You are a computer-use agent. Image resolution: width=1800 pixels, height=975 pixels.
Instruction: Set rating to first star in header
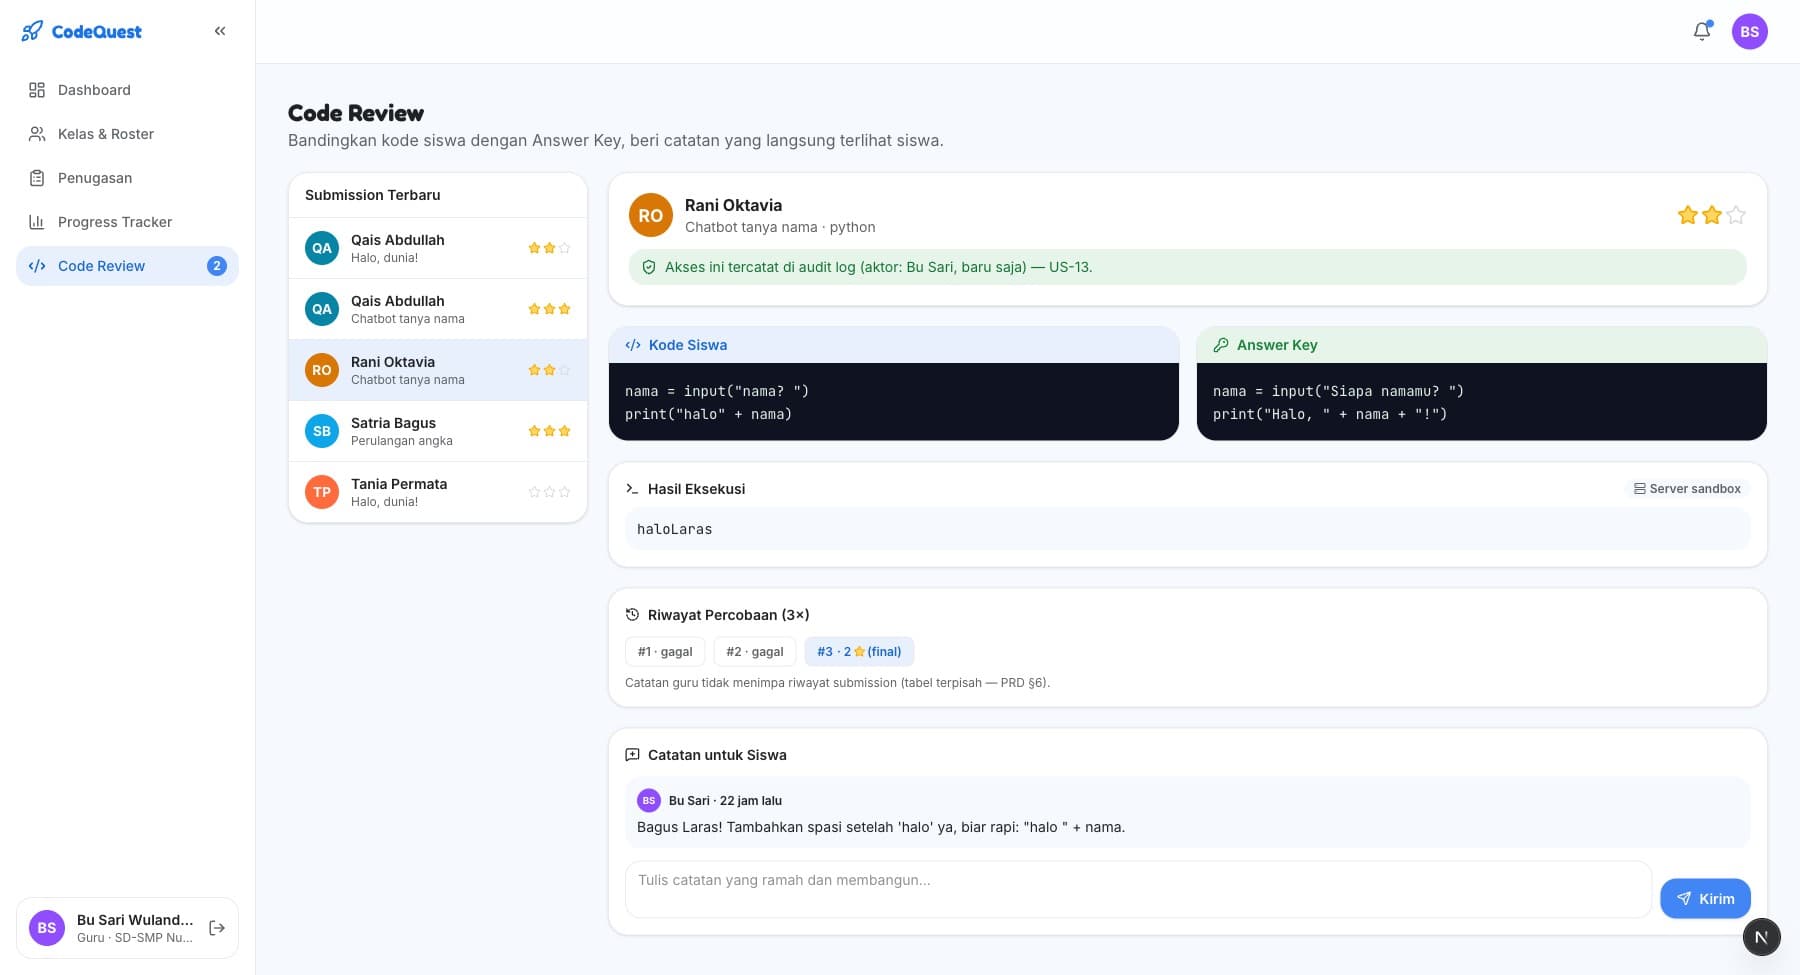tap(1688, 215)
